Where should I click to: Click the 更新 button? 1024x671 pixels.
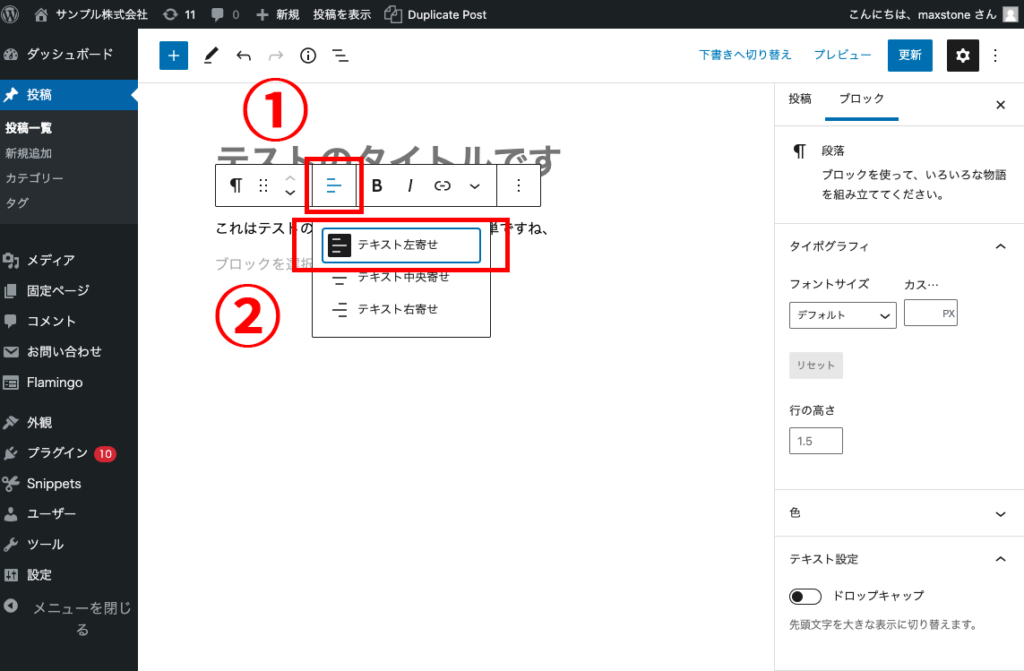point(909,55)
